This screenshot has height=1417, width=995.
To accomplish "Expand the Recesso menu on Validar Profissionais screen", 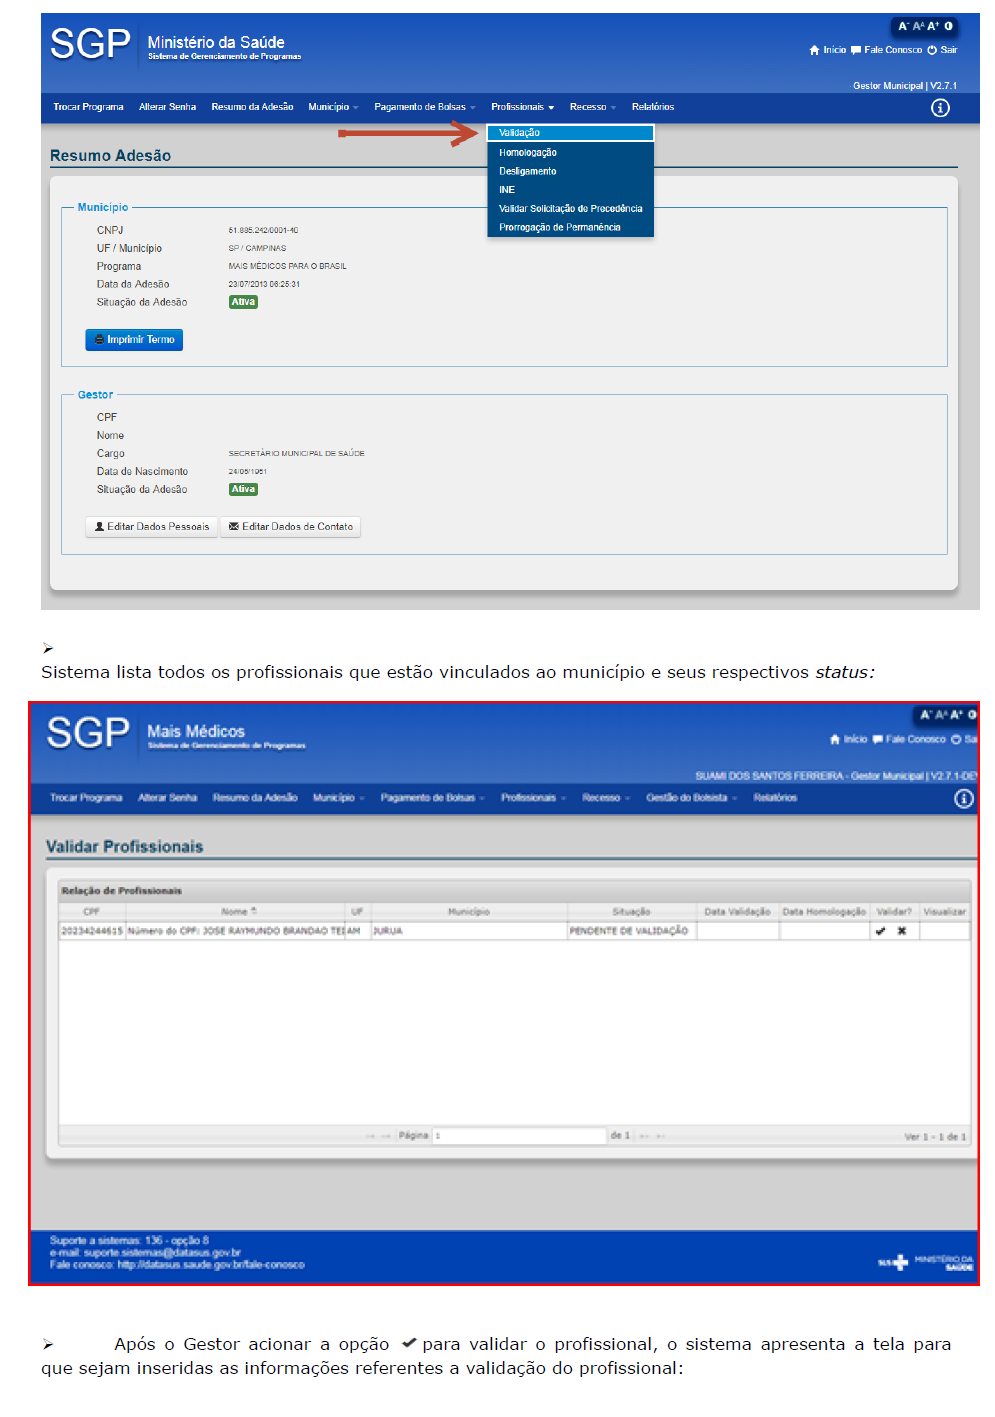I will (606, 798).
